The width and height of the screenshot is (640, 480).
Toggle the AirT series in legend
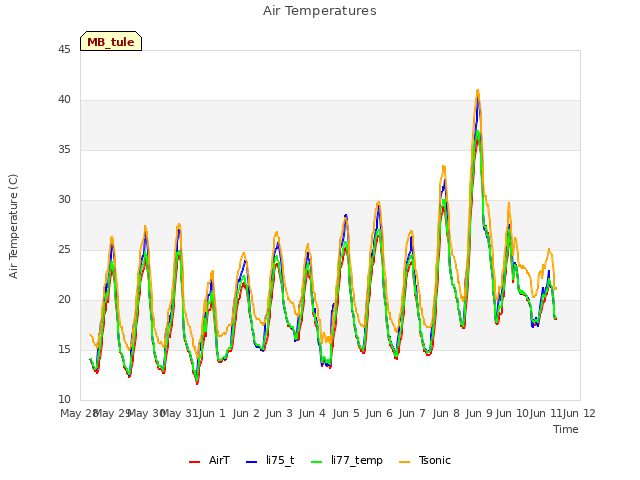pyautogui.click(x=209, y=460)
